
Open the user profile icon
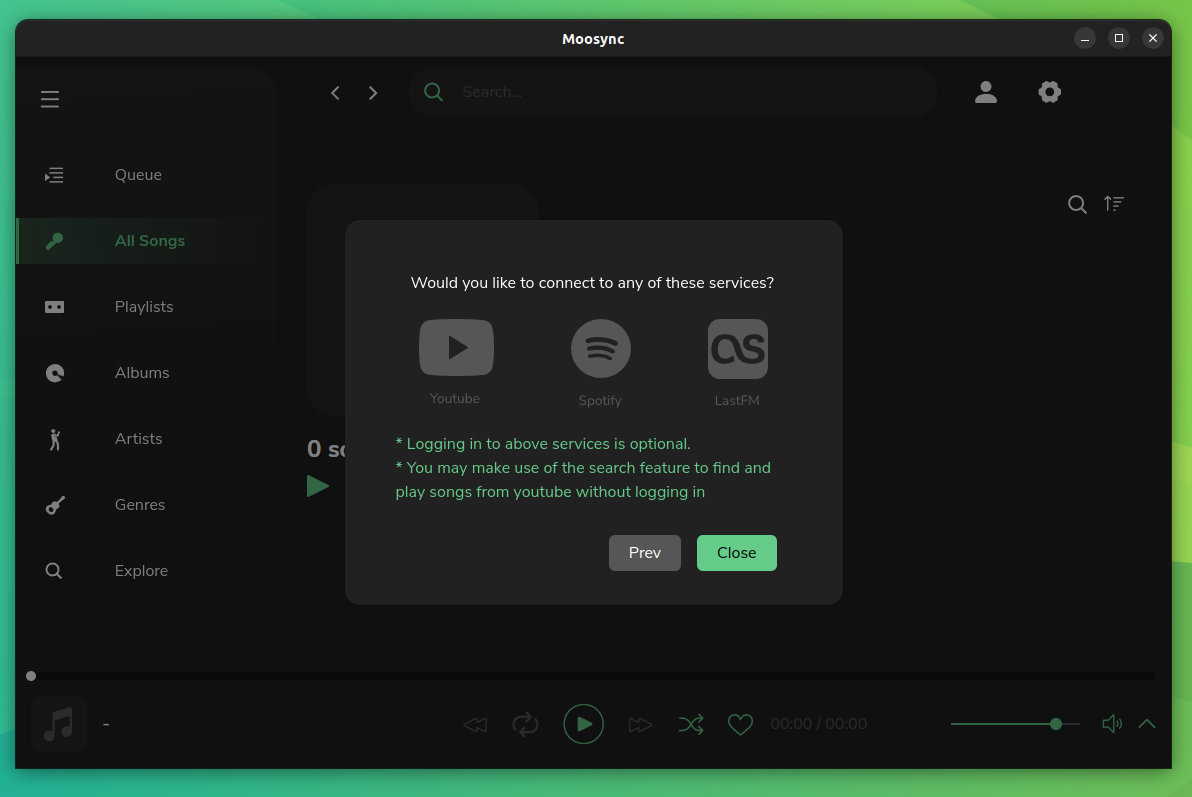point(986,91)
